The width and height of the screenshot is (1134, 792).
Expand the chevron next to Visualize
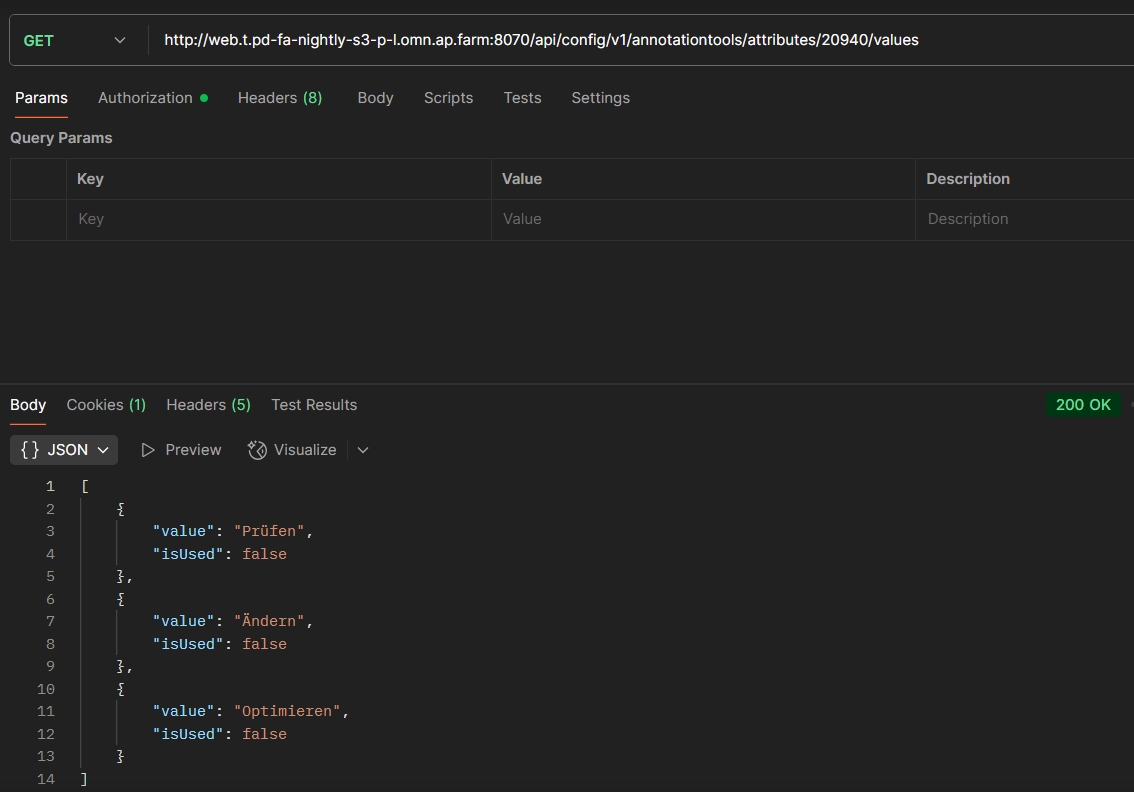point(363,450)
